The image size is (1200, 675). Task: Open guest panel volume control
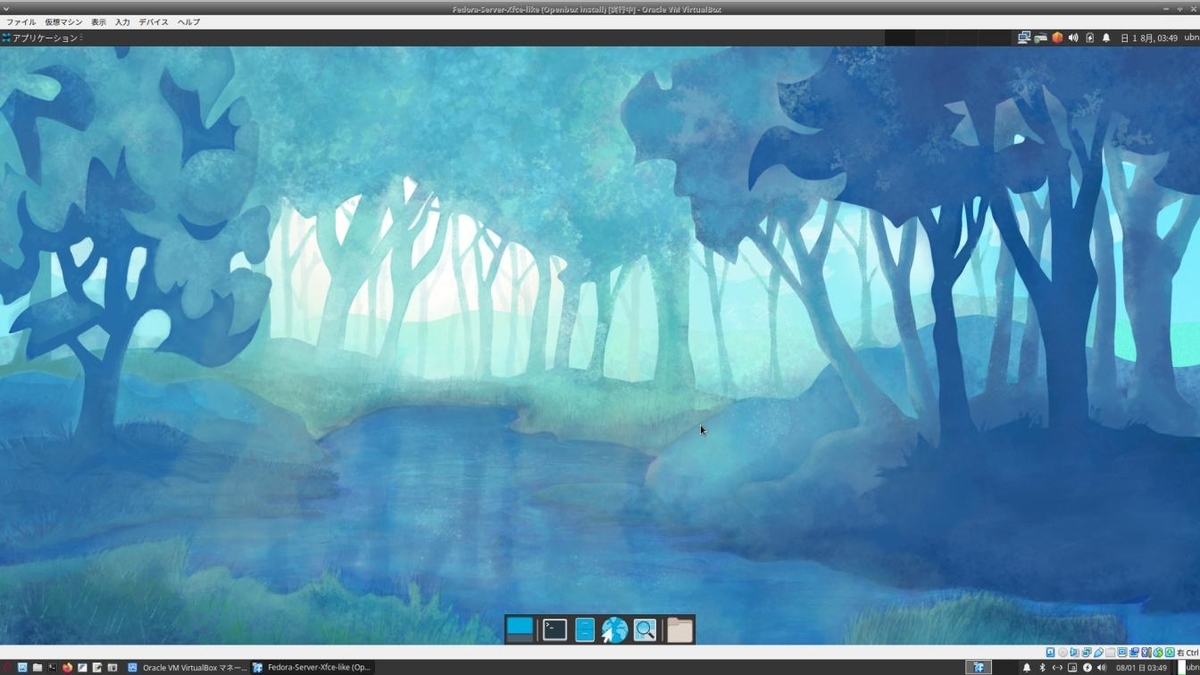click(1073, 38)
